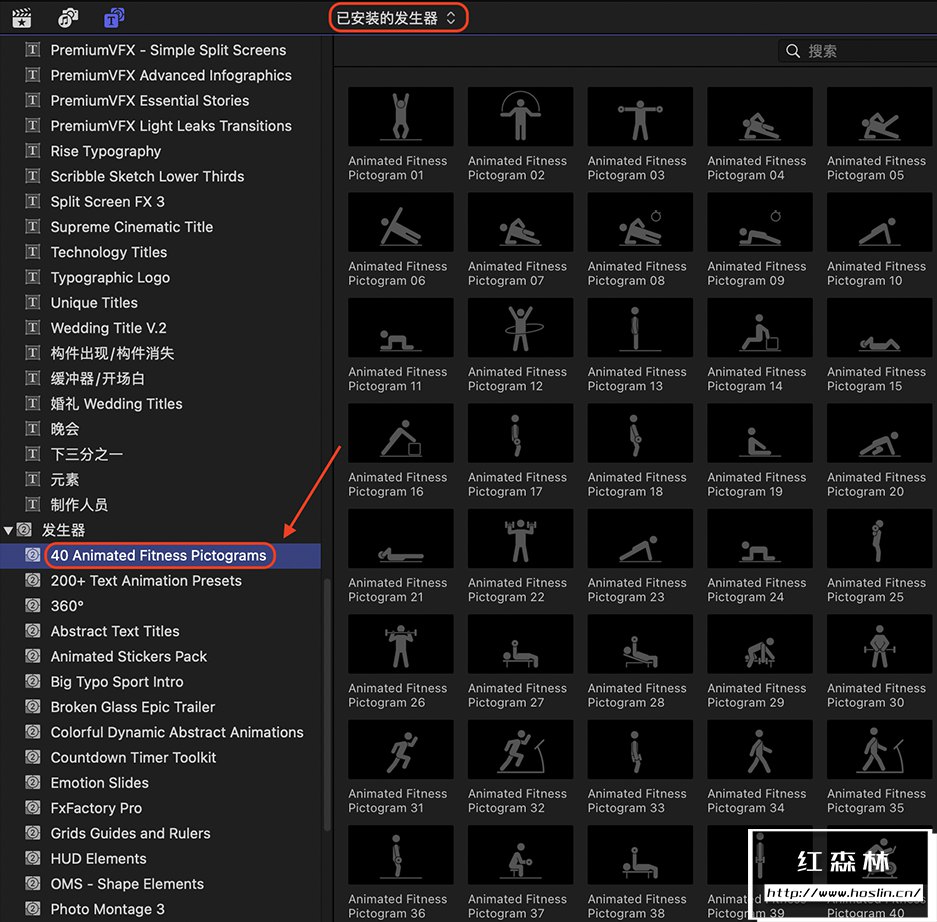Select Animated Fitness Pictogram 02 jump rope
Viewport: 937px width, 922px height.
(x=520, y=117)
